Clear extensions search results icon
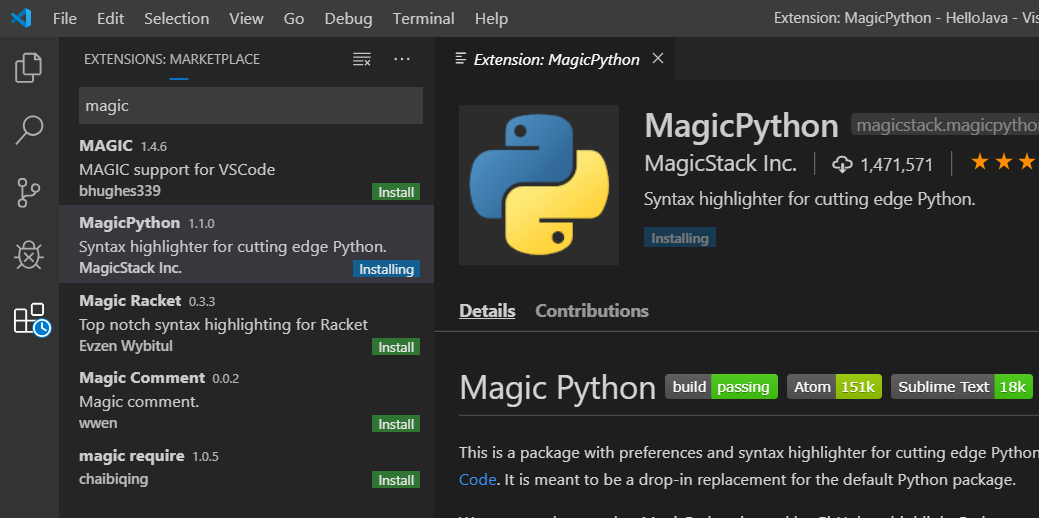Viewport: 1039px width, 518px height. (x=361, y=59)
